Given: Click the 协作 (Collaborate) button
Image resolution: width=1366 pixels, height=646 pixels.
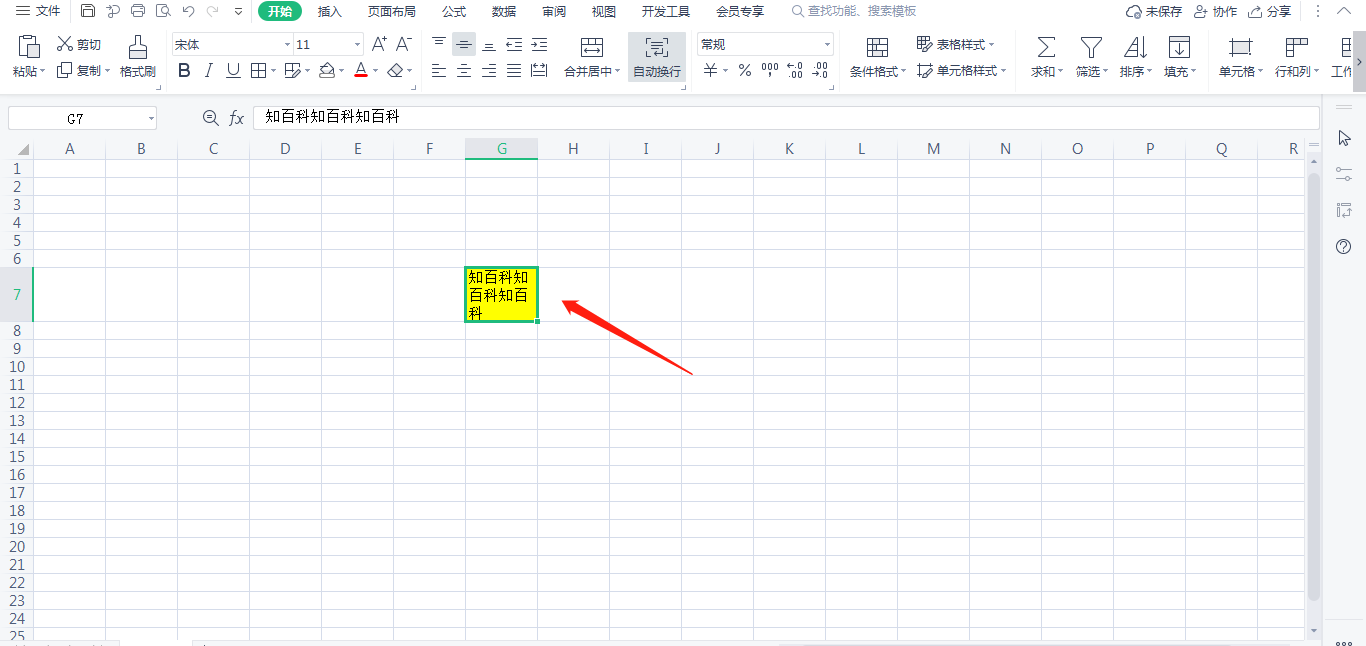Looking at the screenshot, I should tap(1215, 11).
